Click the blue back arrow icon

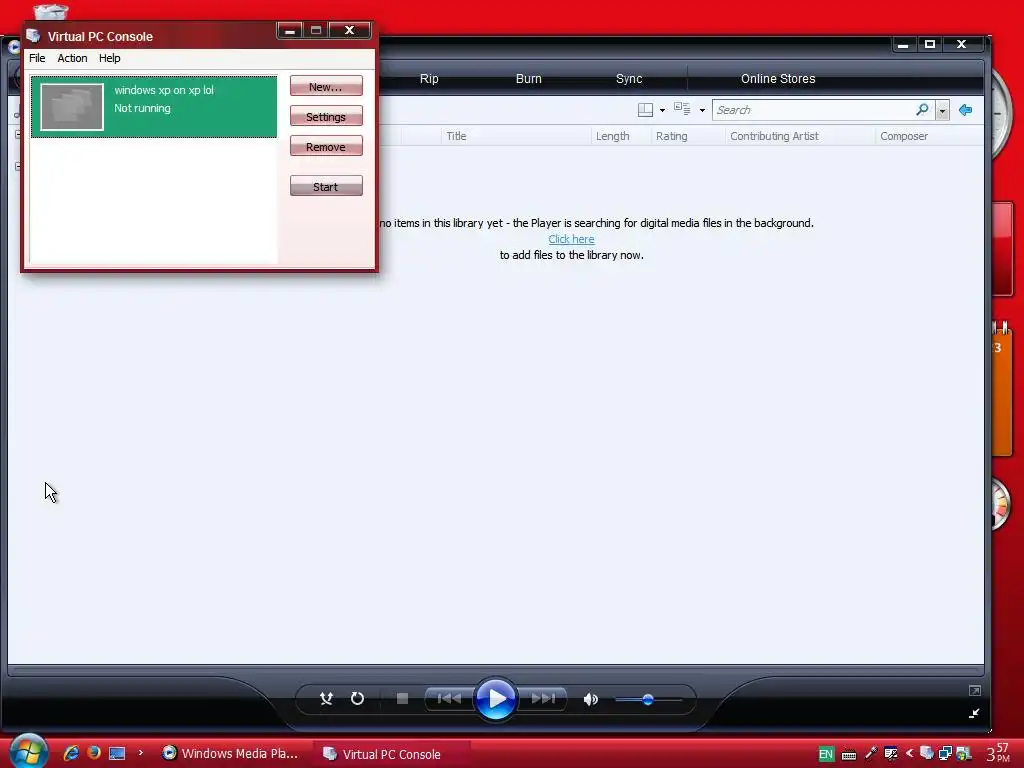pos(965,110)
